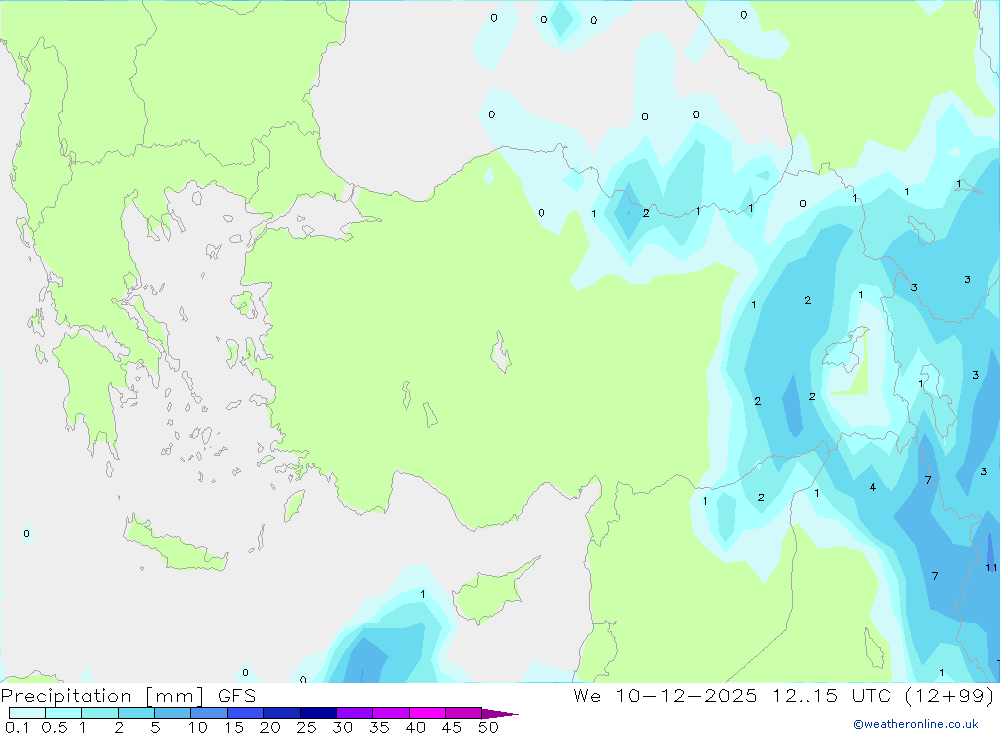The image size is (1000, 733).
Task: Click the legend label '35'
Action: click(x=379, y=727)
